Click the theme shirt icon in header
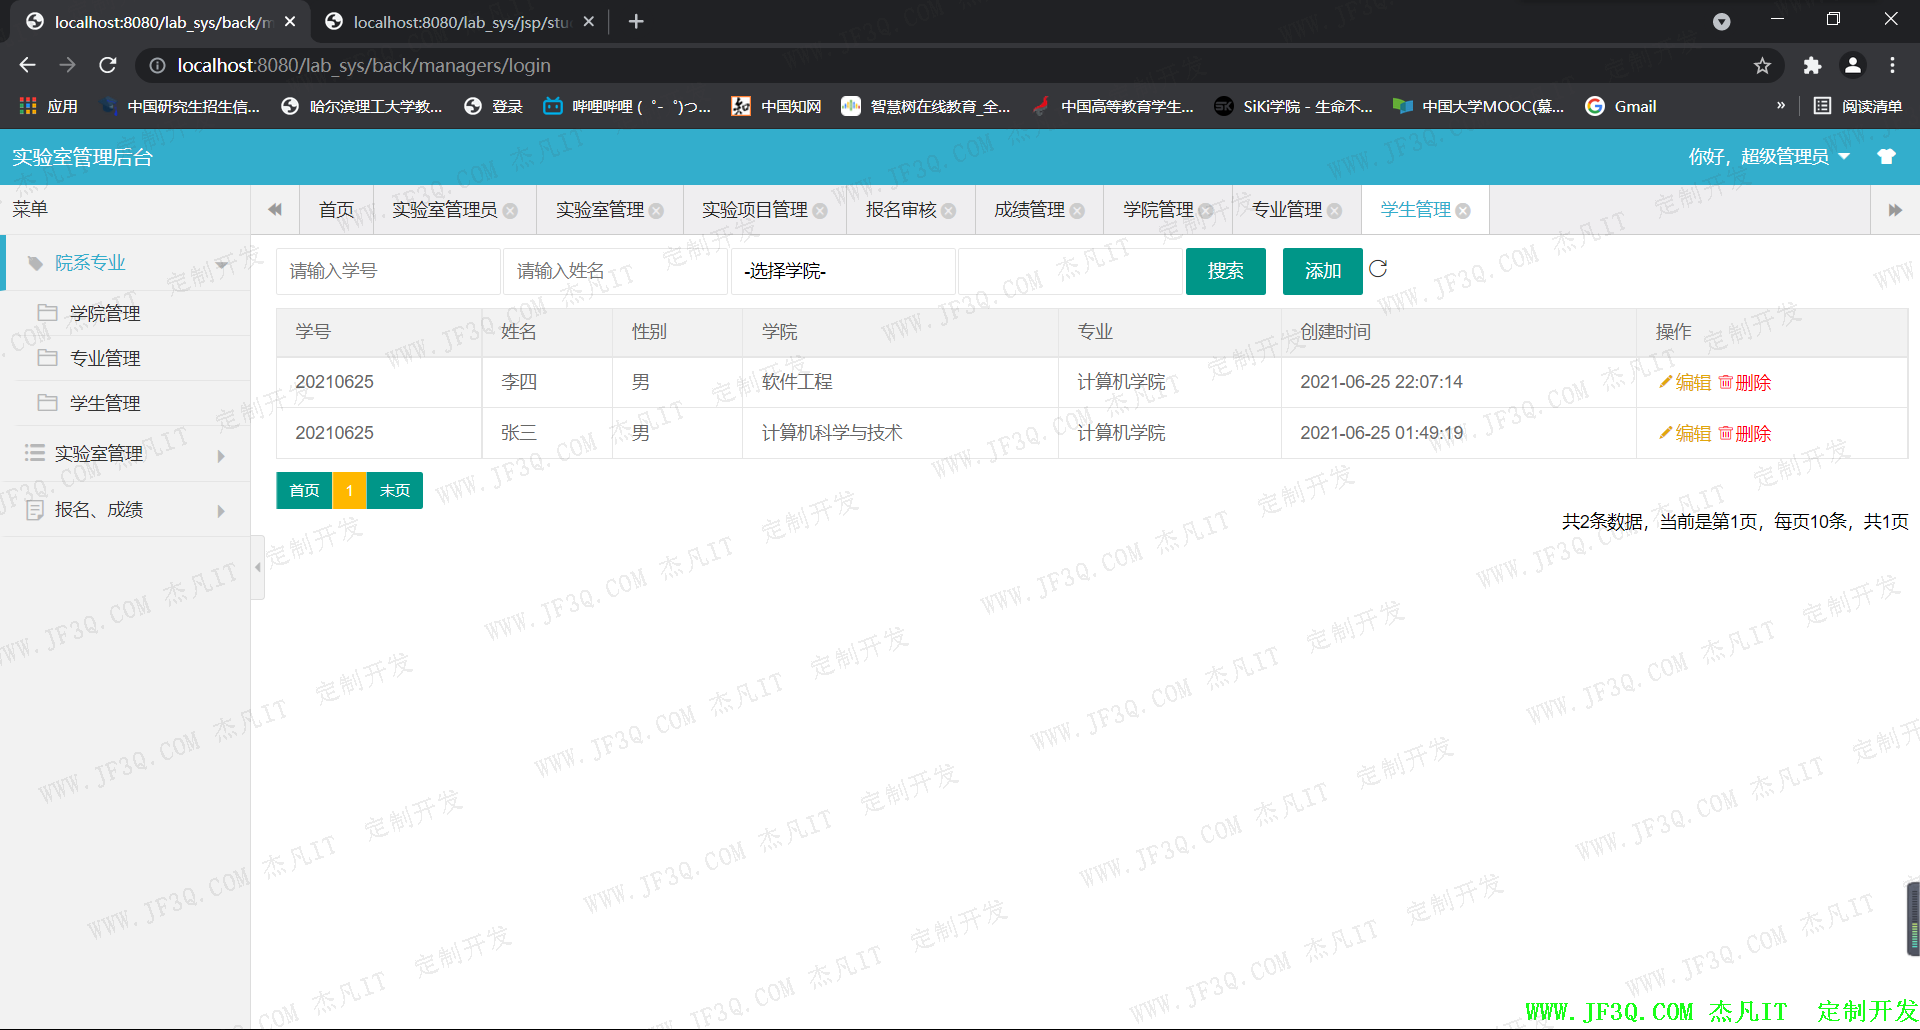Screen dimensions: 1920x1030 (1886, 157)
